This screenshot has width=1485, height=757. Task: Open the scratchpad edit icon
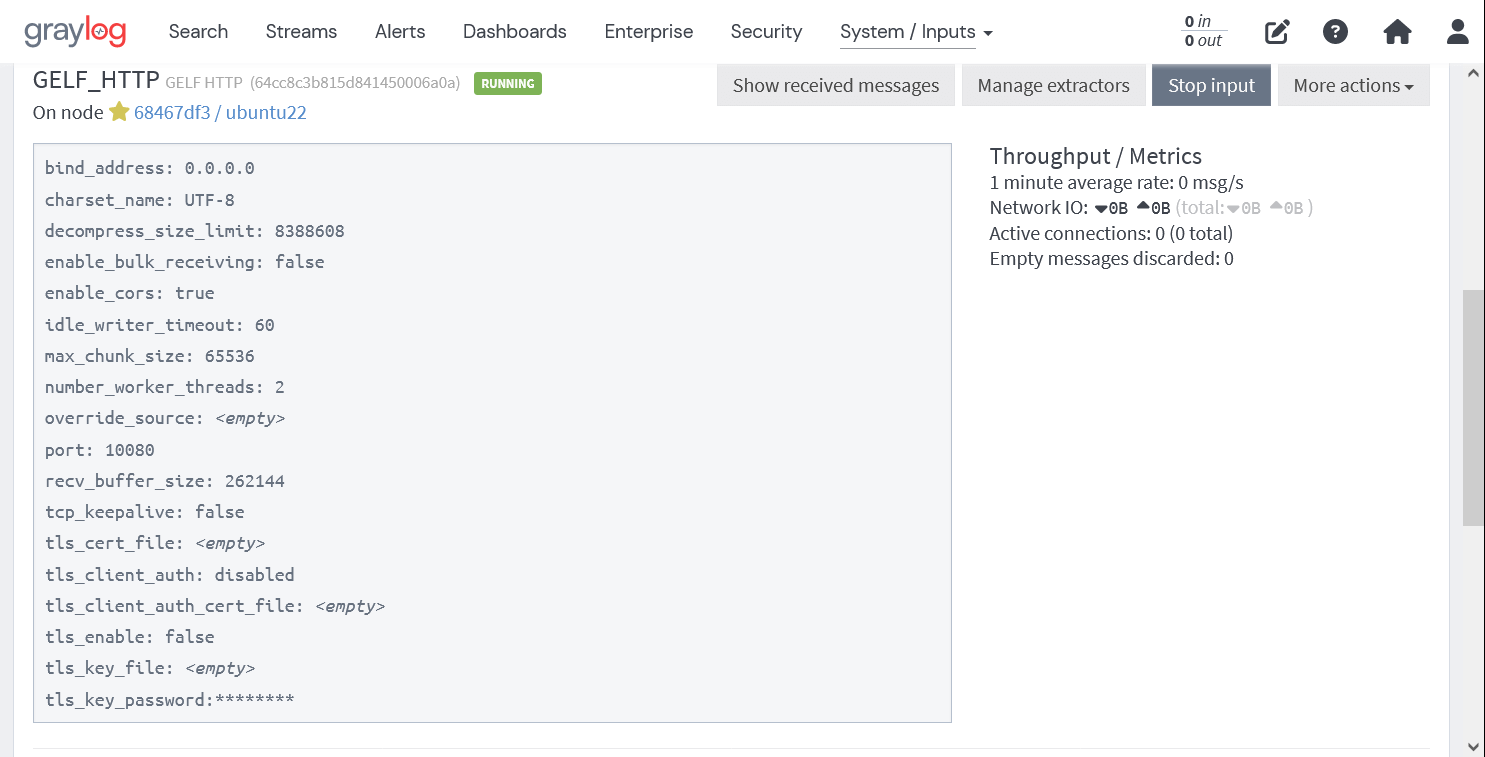(1277, 32)
